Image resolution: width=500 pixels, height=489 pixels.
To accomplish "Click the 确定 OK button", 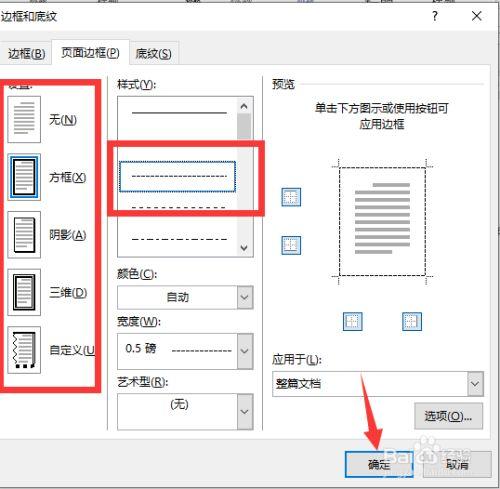I will (x=379, y=464).
